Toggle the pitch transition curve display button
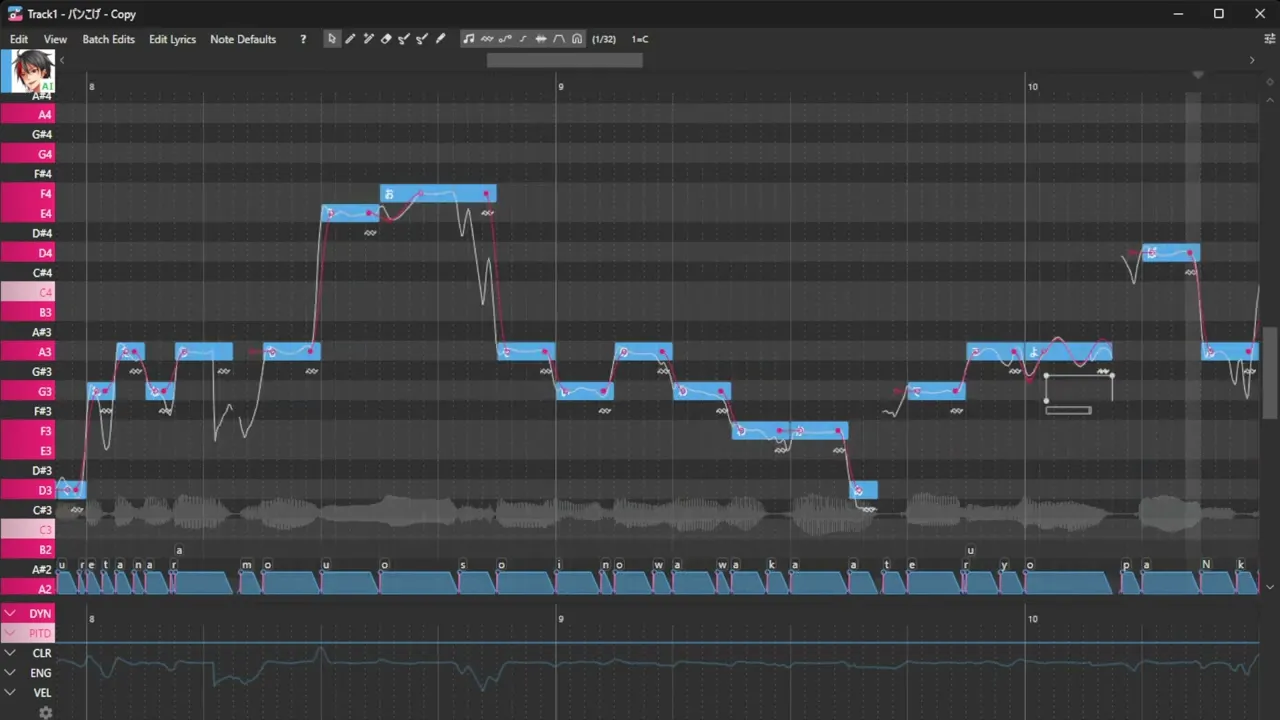Image resolution: width=1280 pixels, height=720 pixels. [523, 39]
